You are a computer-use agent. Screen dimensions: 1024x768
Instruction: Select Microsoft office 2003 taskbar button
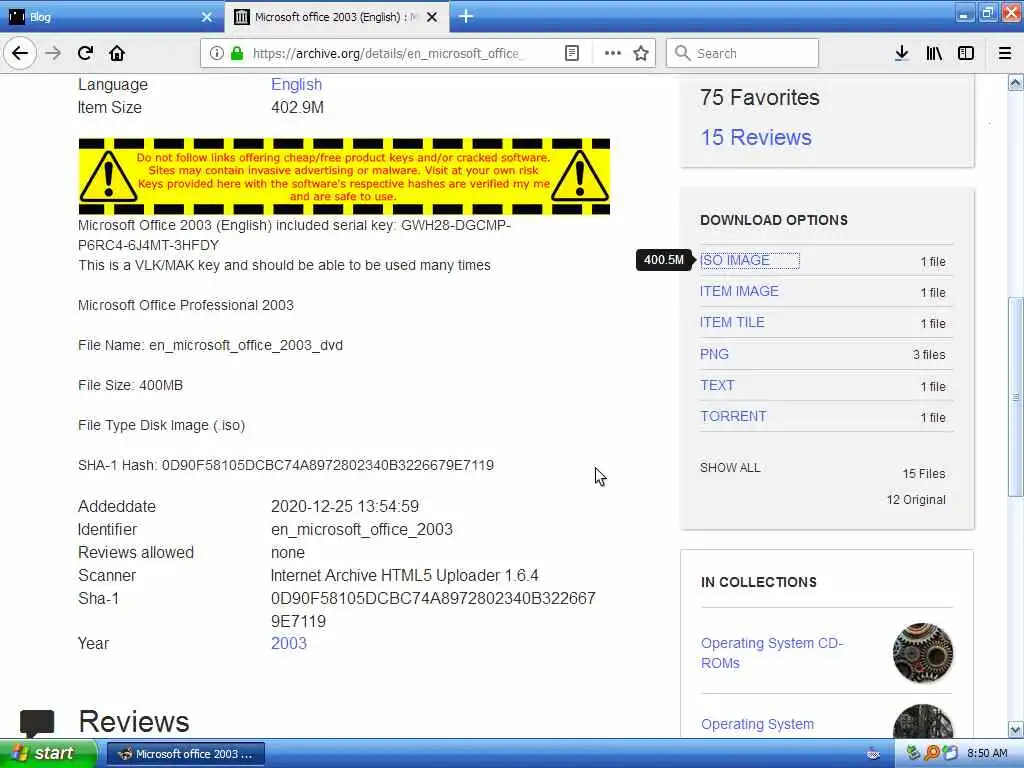(185, 754)
